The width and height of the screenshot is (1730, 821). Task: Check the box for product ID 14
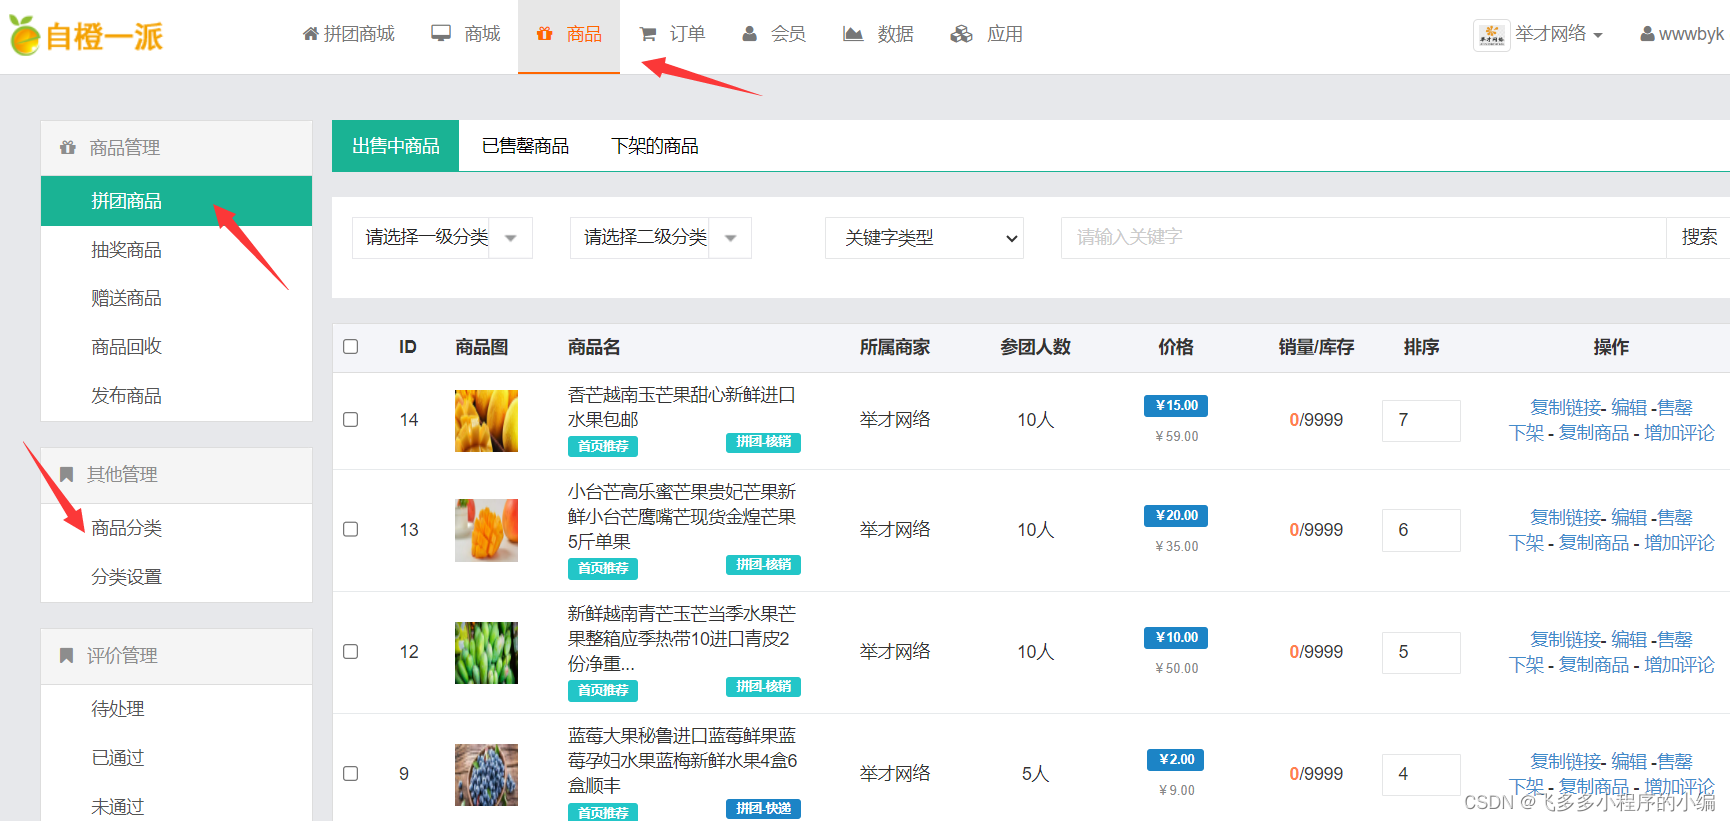tap(351, 420)
